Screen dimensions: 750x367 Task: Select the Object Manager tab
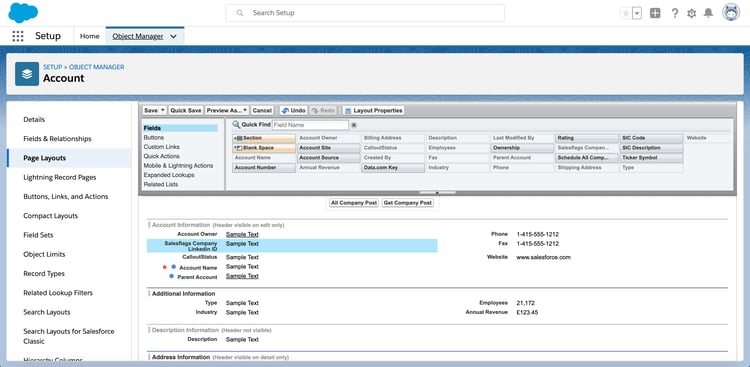click(x=138, y=36)
